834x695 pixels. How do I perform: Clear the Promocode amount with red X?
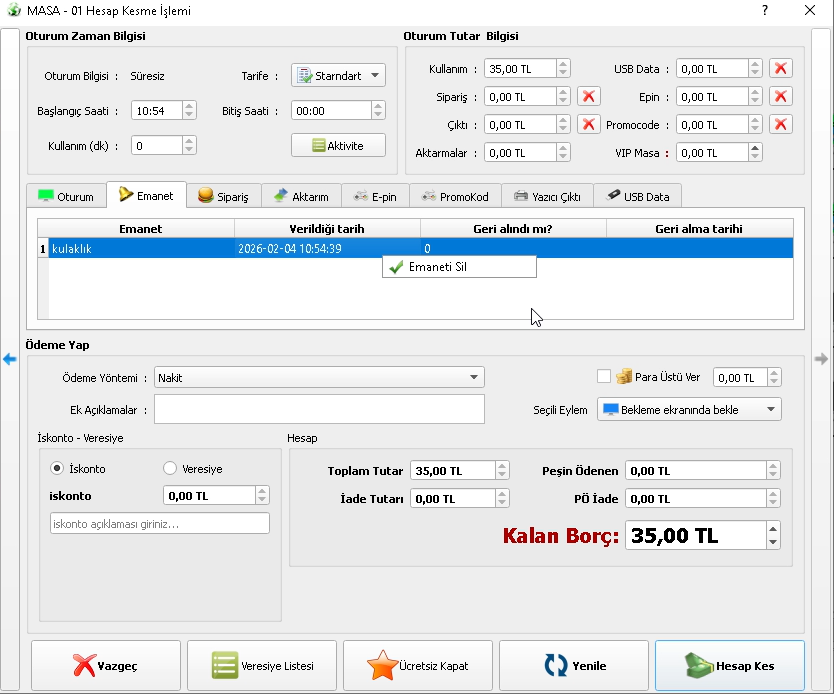[781, 125]
